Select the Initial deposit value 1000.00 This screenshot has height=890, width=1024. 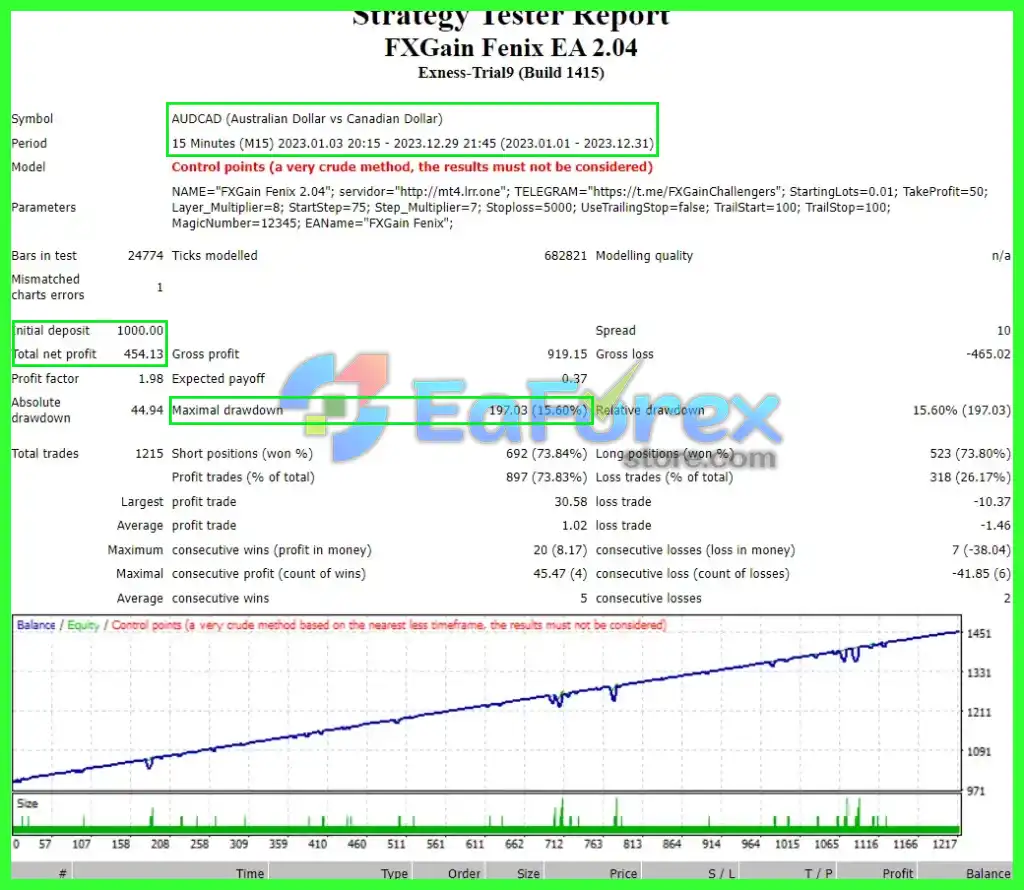point(140,330)
